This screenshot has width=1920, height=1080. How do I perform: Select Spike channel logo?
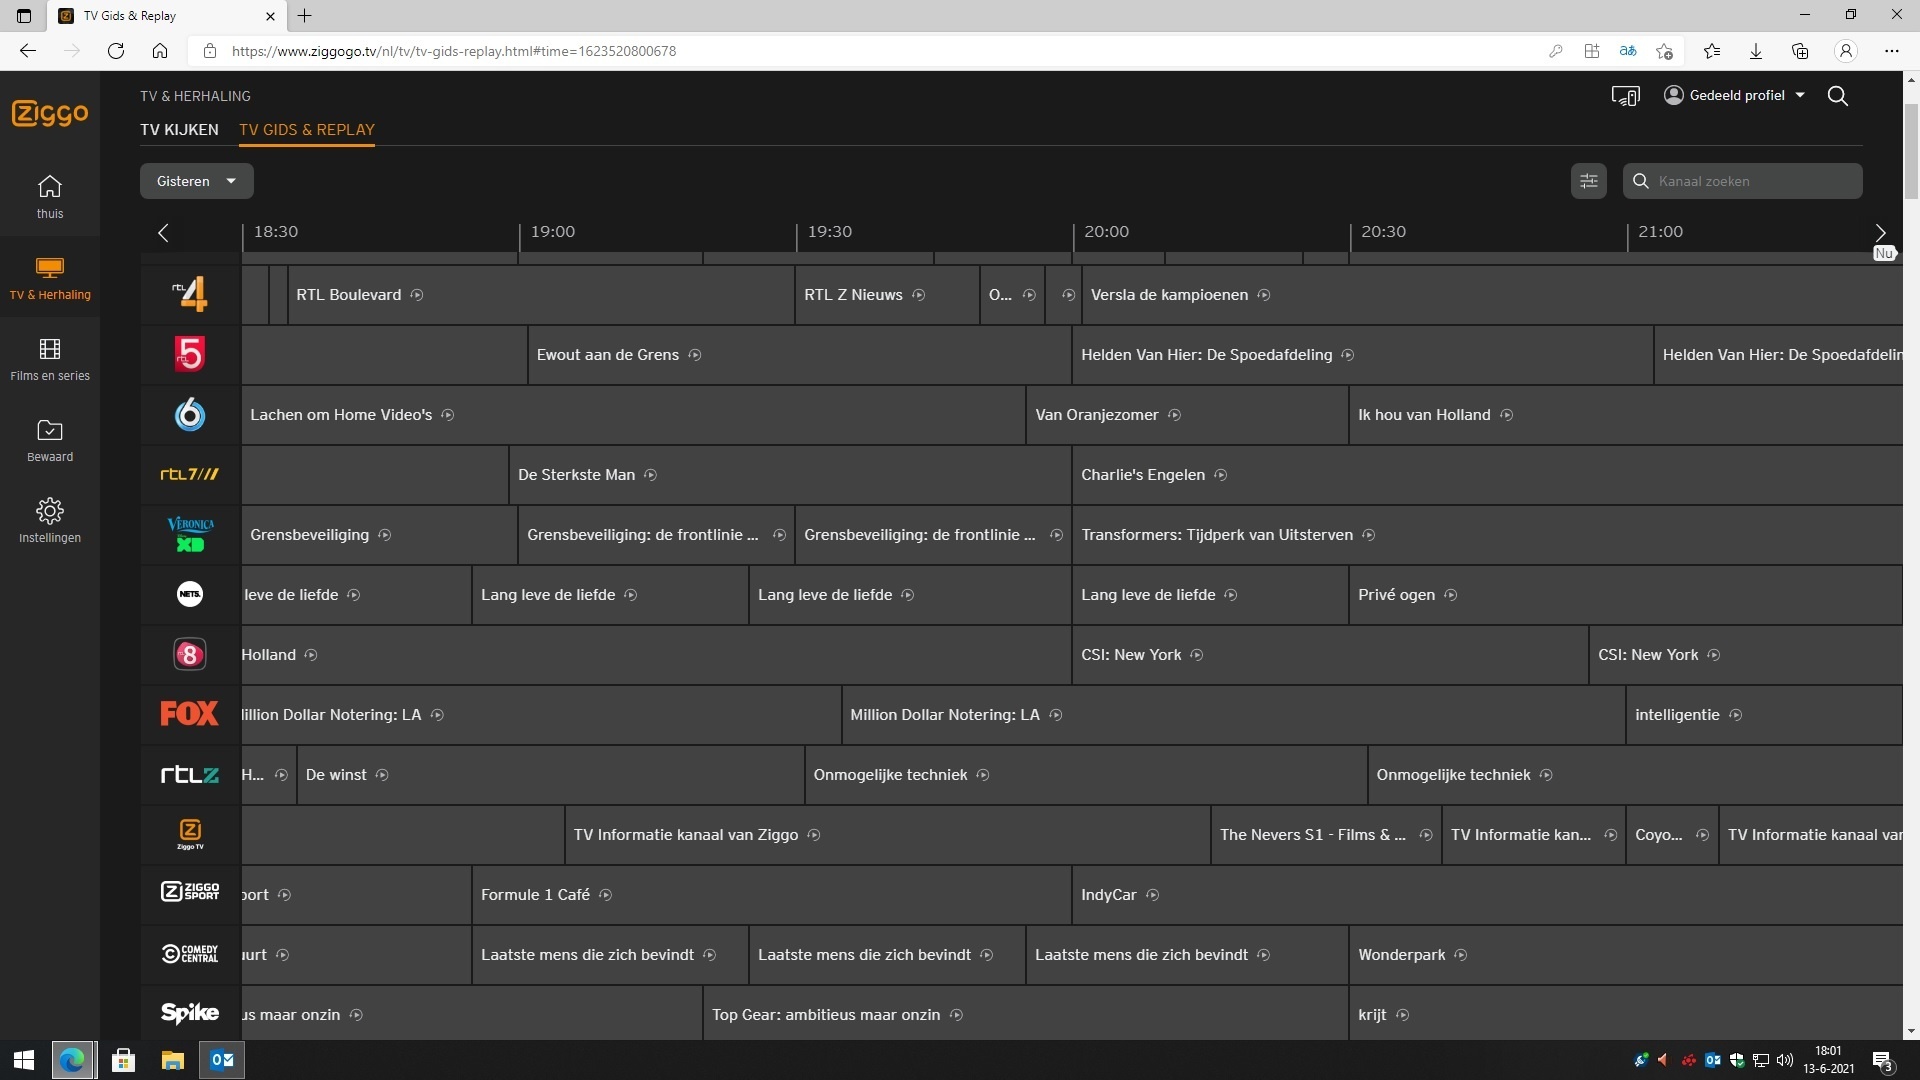pos(190,1013)
